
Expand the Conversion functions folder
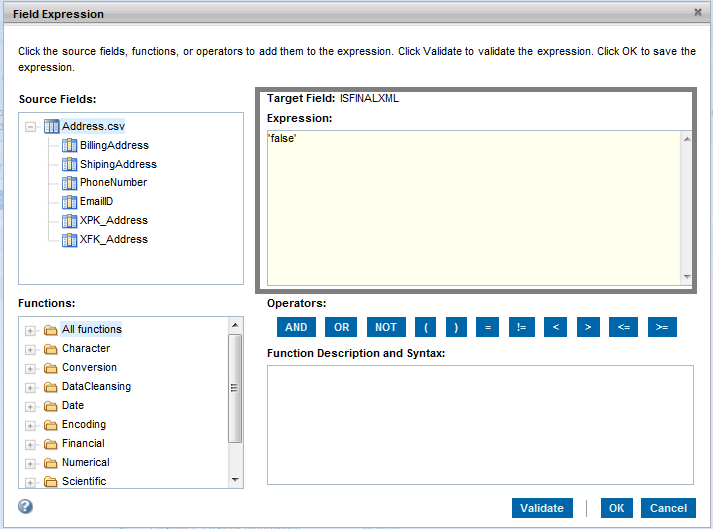[30, 369]
